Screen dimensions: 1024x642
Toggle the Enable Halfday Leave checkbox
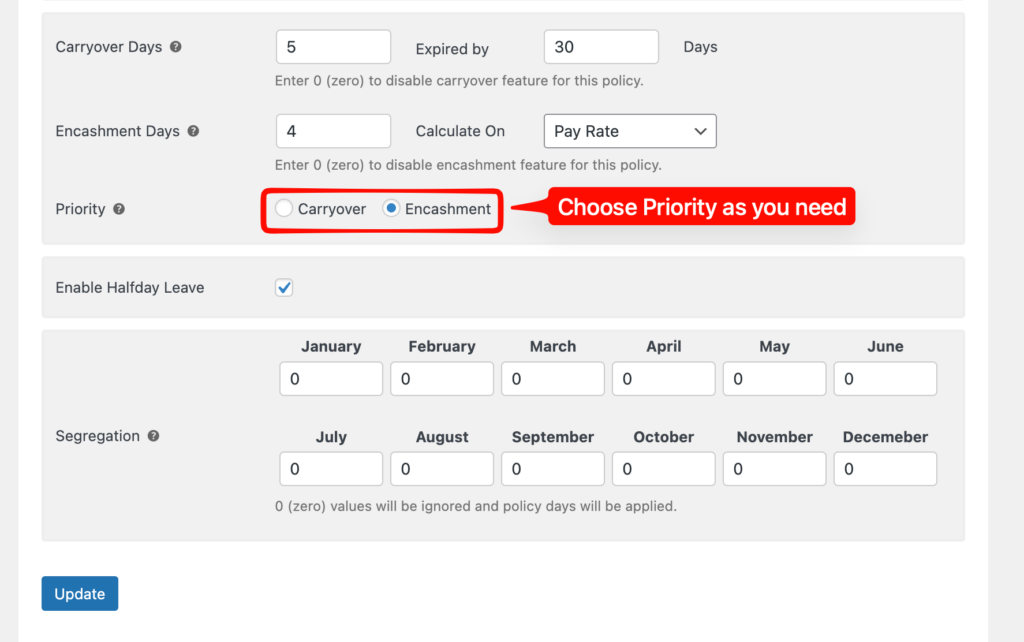[x=285, y=288]
